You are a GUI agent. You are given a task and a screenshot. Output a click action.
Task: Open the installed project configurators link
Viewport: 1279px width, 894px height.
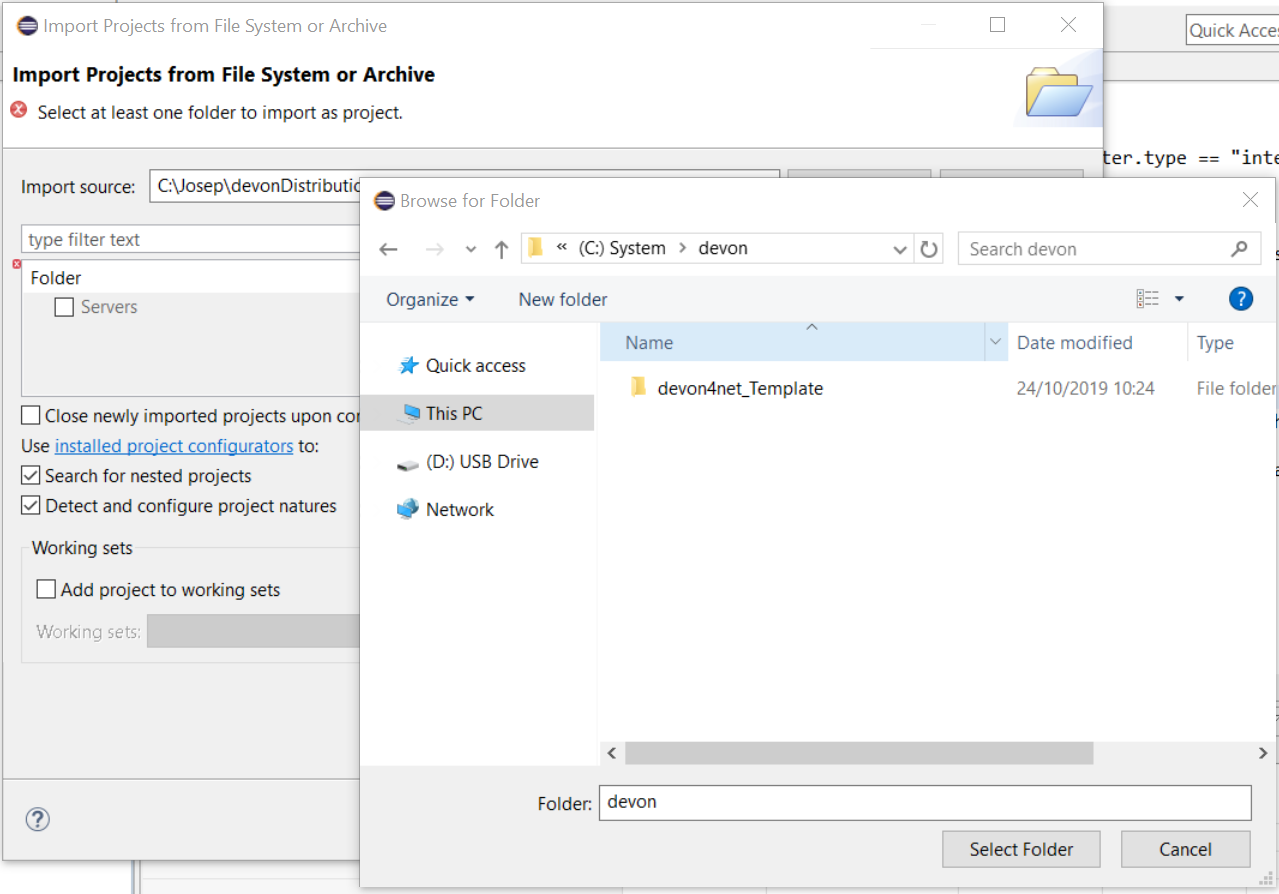pos(174,446)
